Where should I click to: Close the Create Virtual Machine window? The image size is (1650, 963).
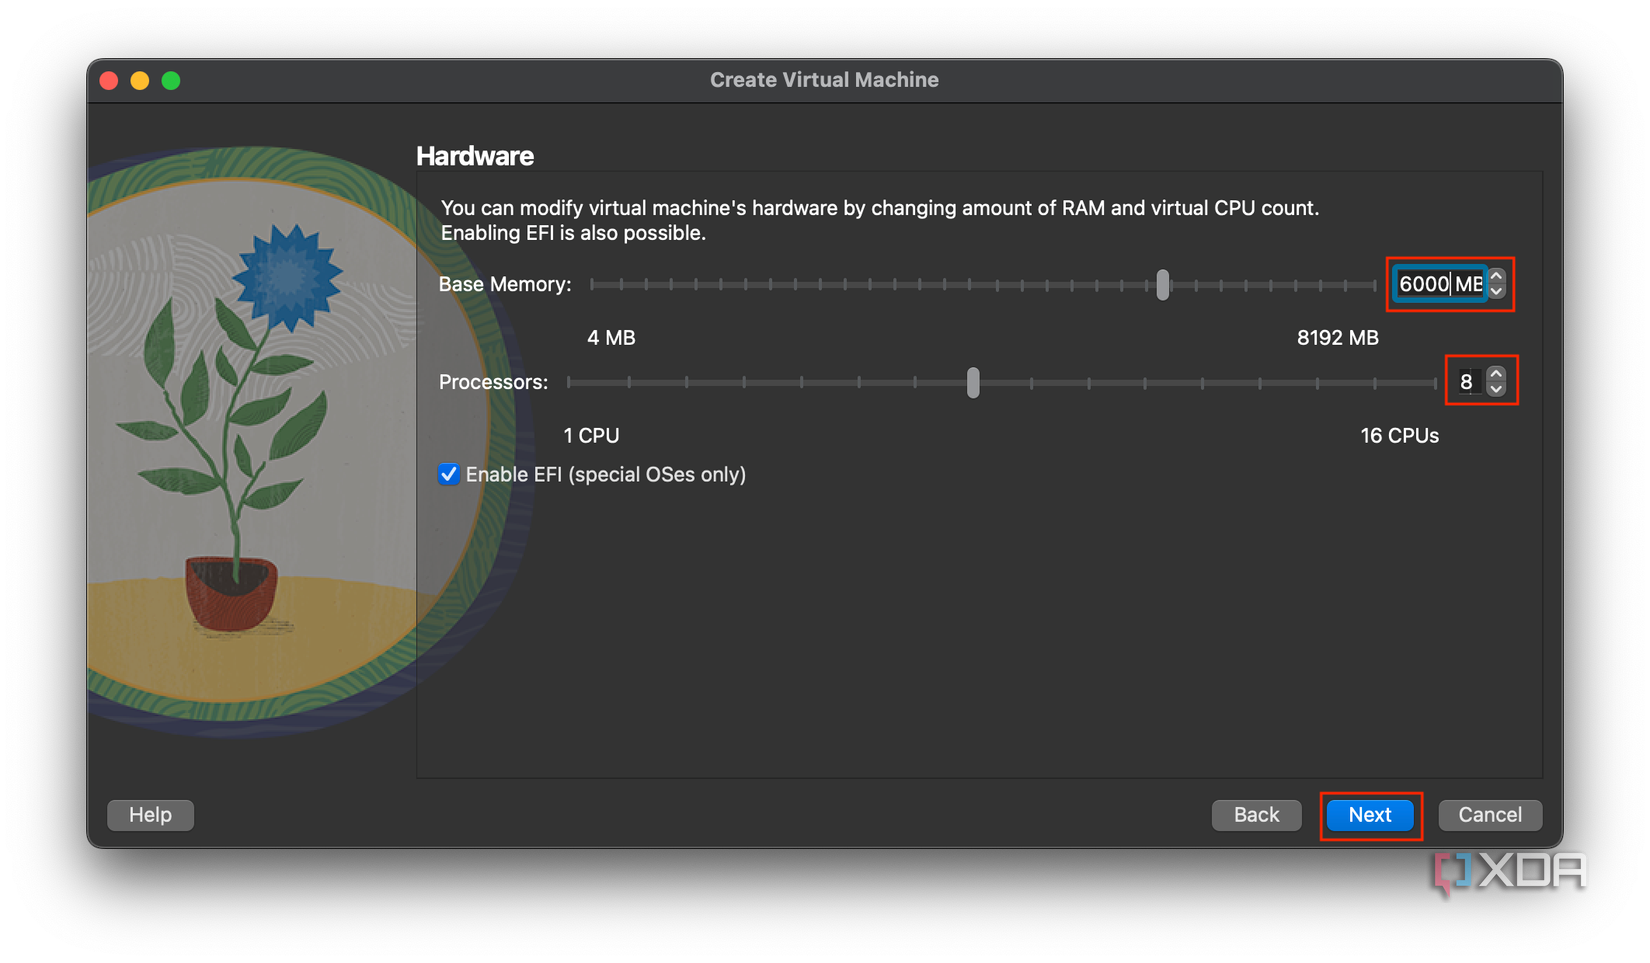108,80
